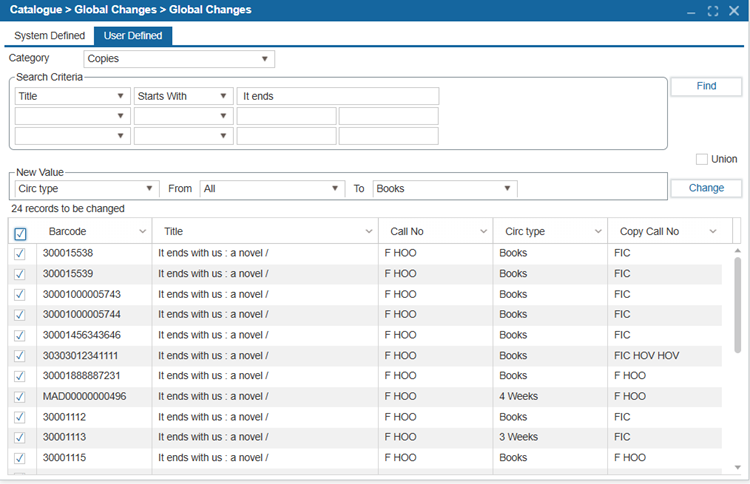This screenshot has width=750, height=484.
Task: Click the results list vertical scrollbar thumb
Action: [738, 305]
